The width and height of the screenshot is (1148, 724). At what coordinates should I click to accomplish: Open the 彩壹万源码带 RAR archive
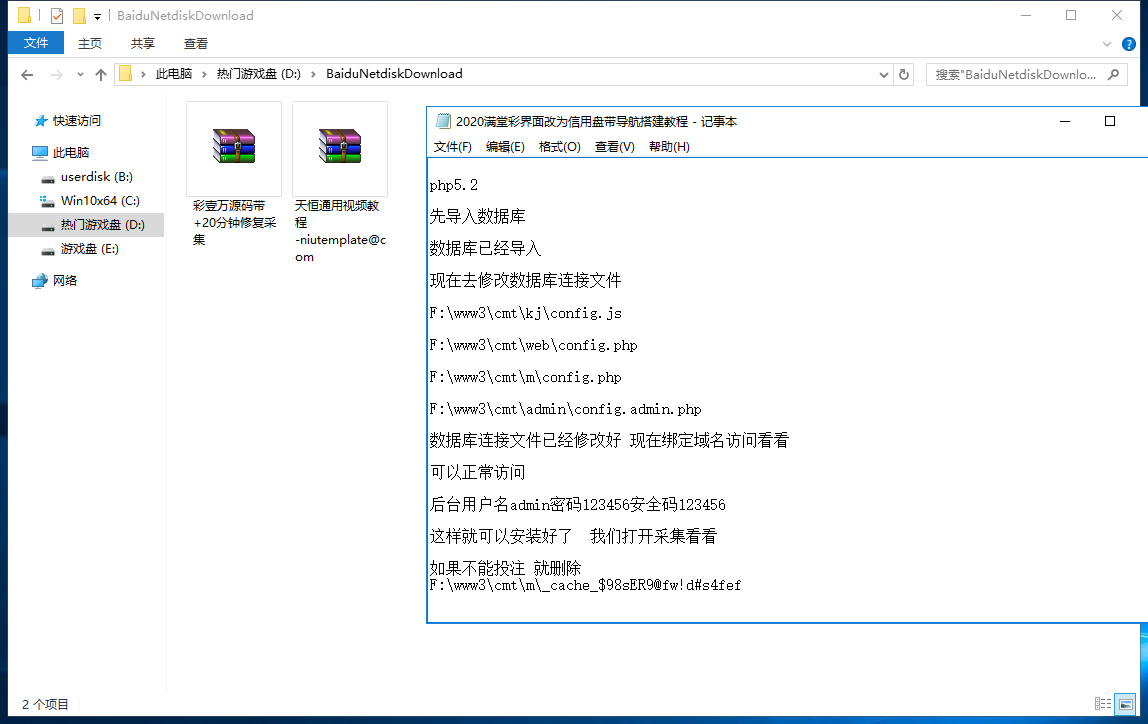pyautogui.click(x=233, y=146)
